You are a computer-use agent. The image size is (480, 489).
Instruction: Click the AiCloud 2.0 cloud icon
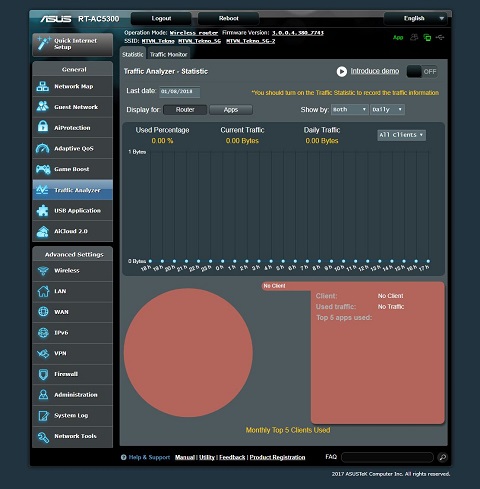tap(43, 231)
